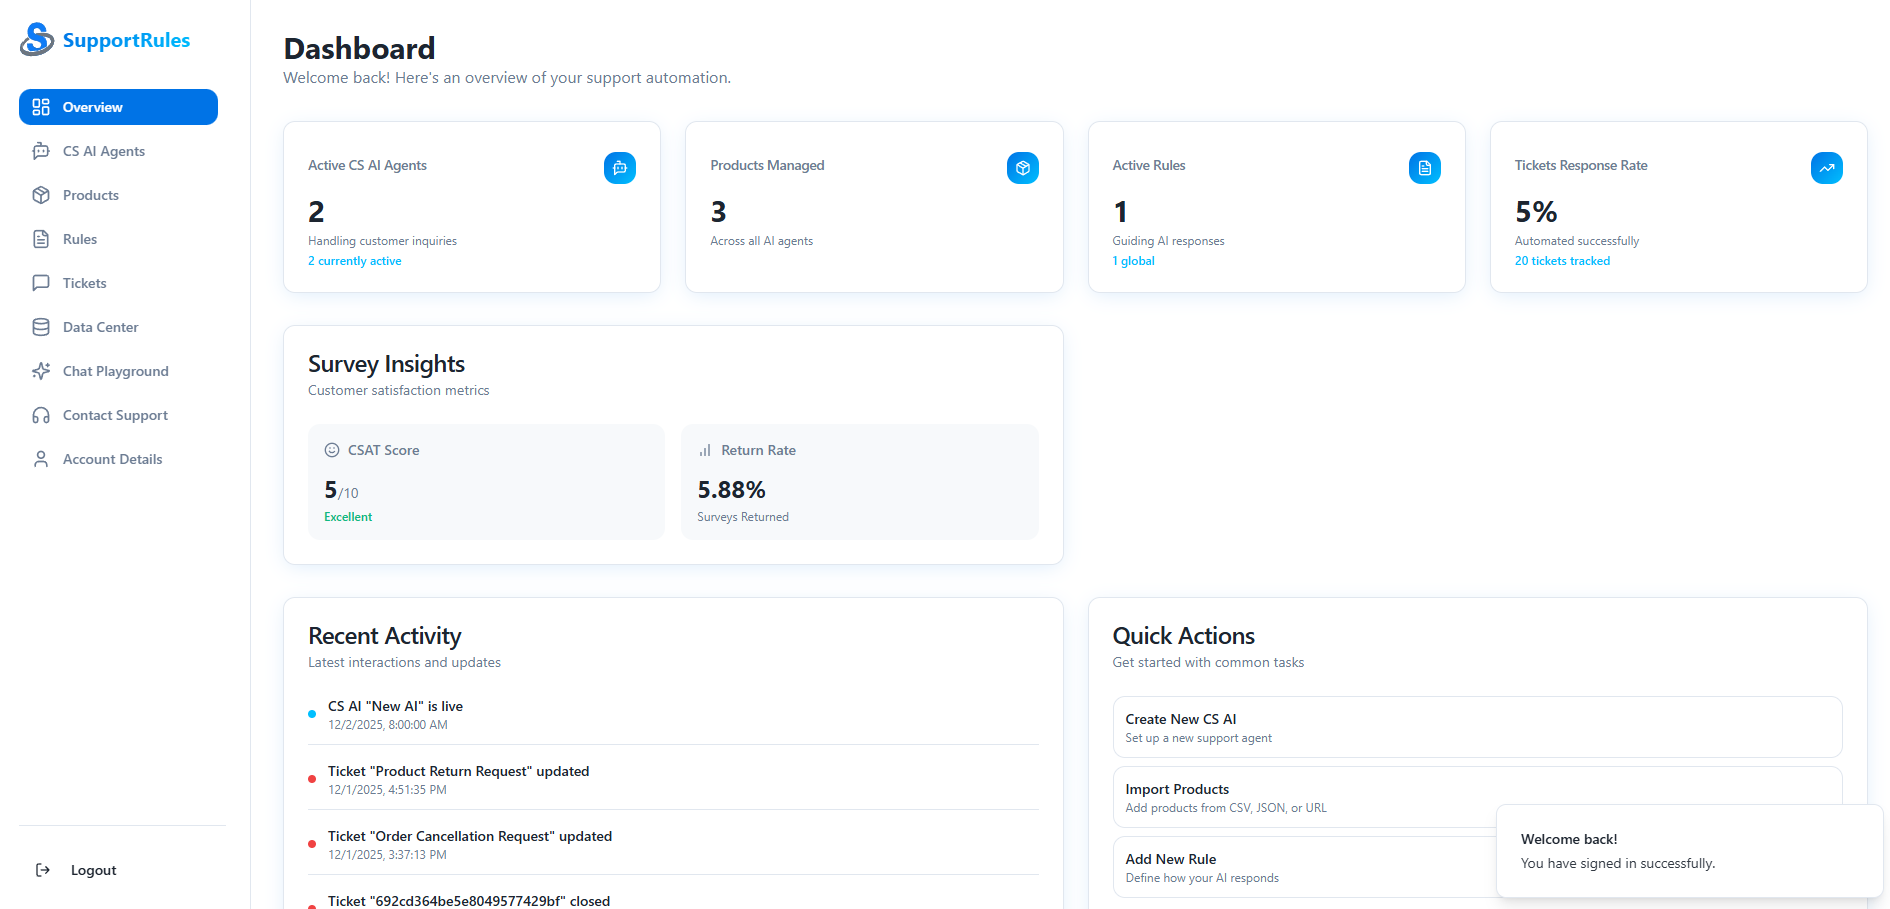Click the smiley icon next to CSAT Score

331,450
